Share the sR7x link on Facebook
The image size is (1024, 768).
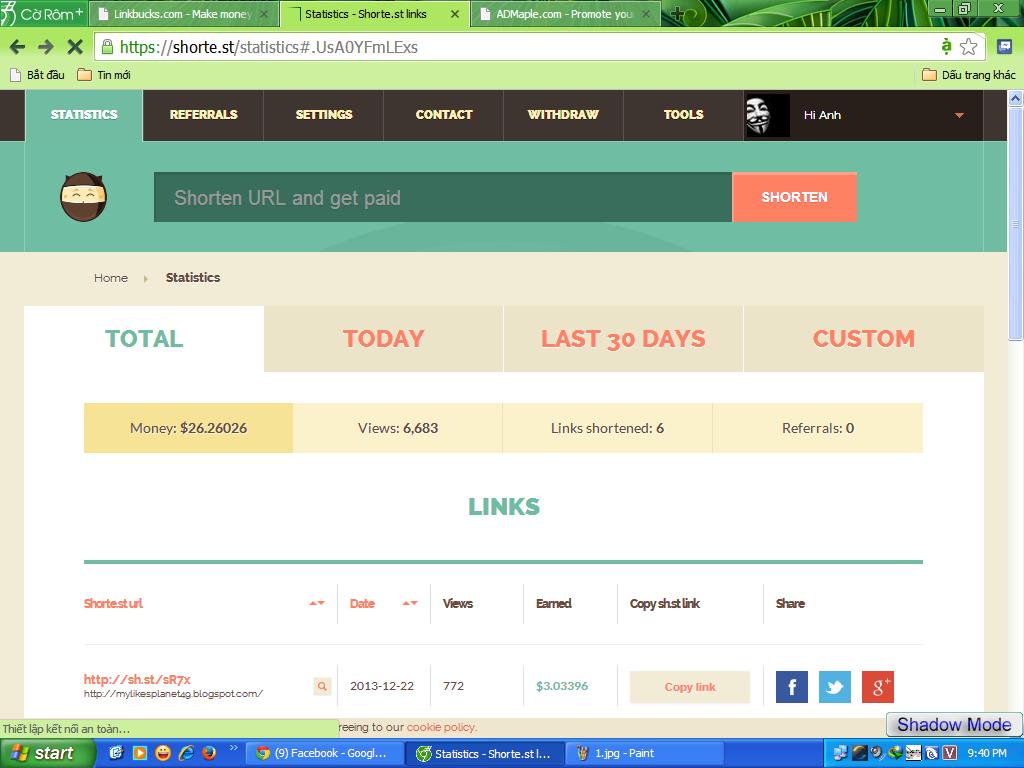pyautogui.click(x=792, y=687)
